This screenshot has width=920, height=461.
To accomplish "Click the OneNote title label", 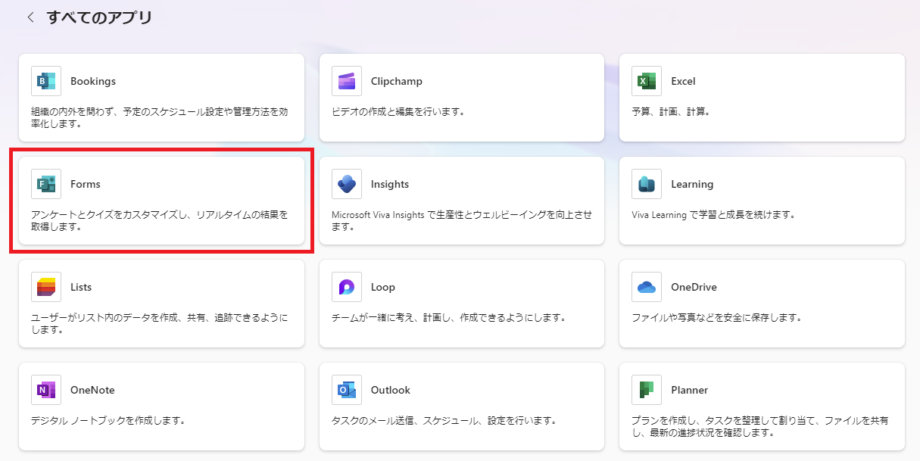I will [92, 390].
